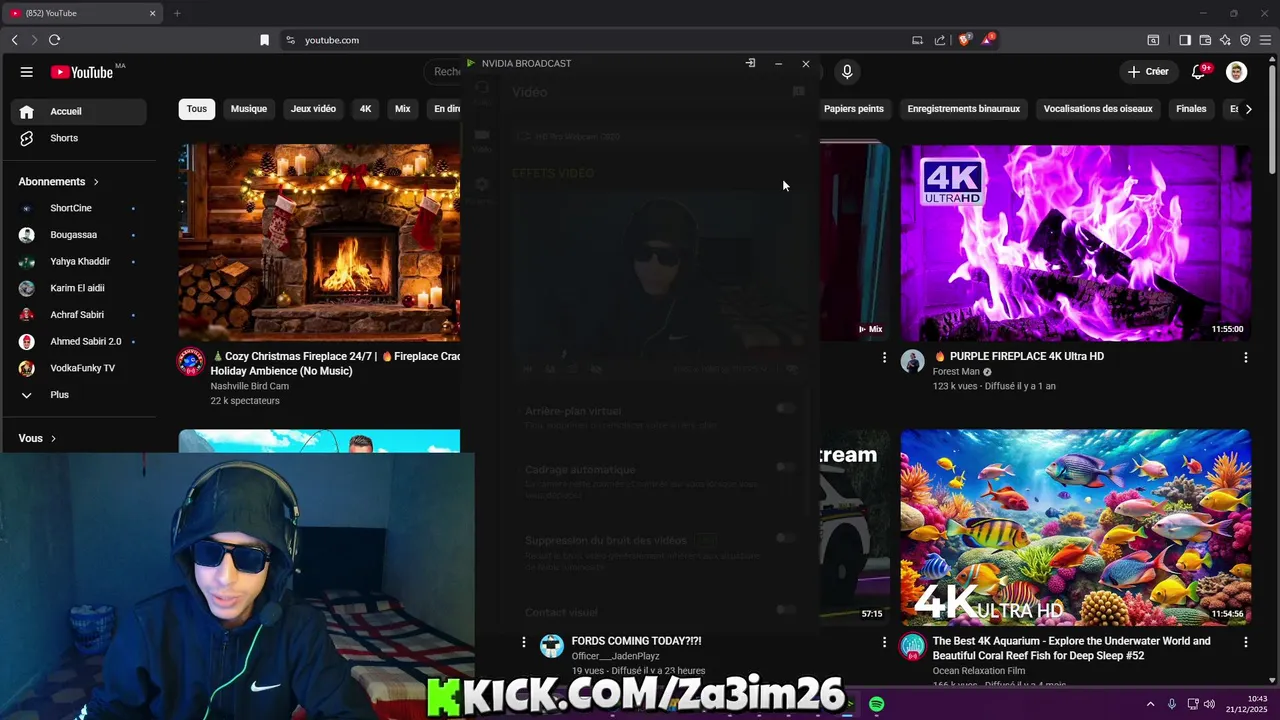Screen dimensions: 1280x720
Task: Open the YouTube guide hamburger menu
Action: tap(27, 72)
